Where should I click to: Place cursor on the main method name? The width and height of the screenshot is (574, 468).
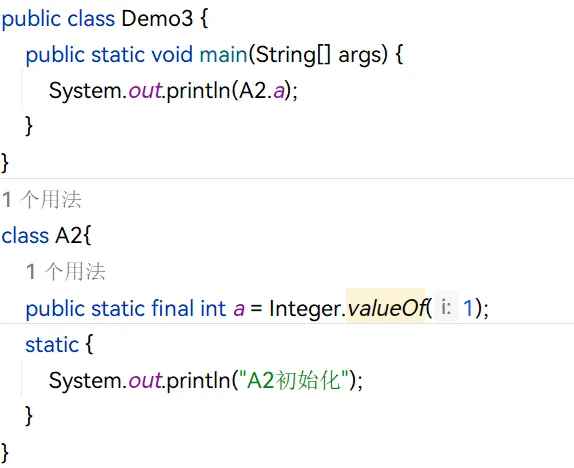pos(224,55)
